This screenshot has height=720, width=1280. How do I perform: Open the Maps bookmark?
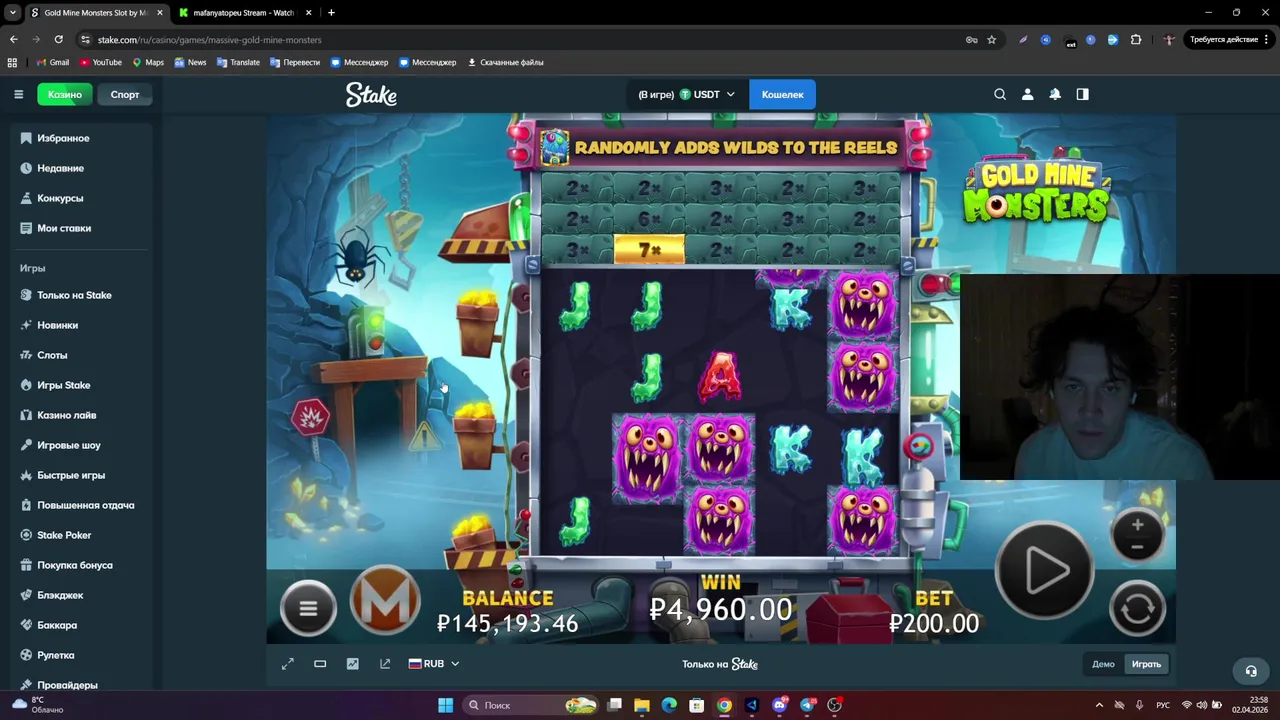(148, 62)
